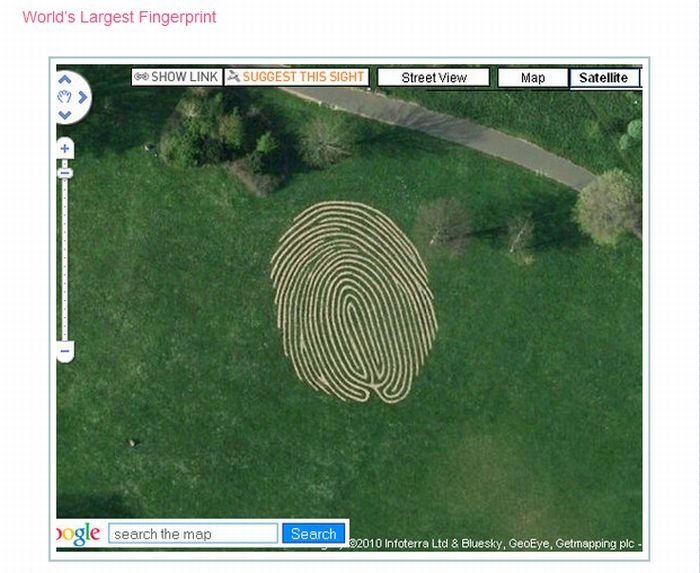Viewport: 700px width, 573px height.
Task: Click the fingerprint shape on the satellite map
Action: click(x=353, y=301)
